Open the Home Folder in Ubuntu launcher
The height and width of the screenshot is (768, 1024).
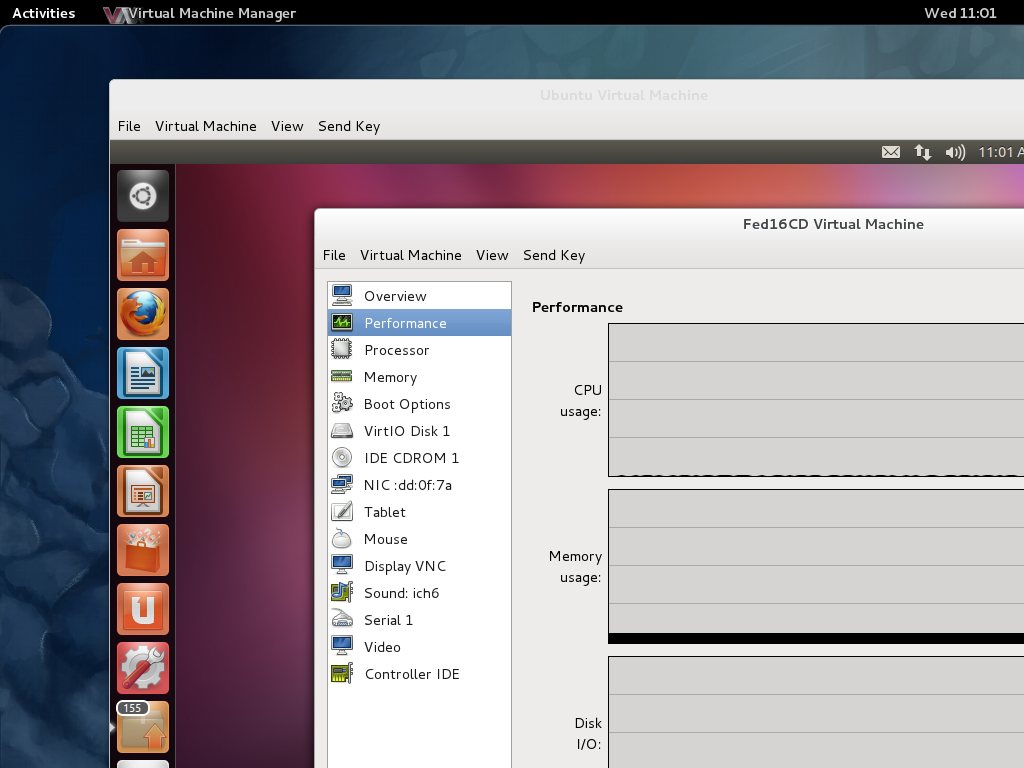(143, 255)
